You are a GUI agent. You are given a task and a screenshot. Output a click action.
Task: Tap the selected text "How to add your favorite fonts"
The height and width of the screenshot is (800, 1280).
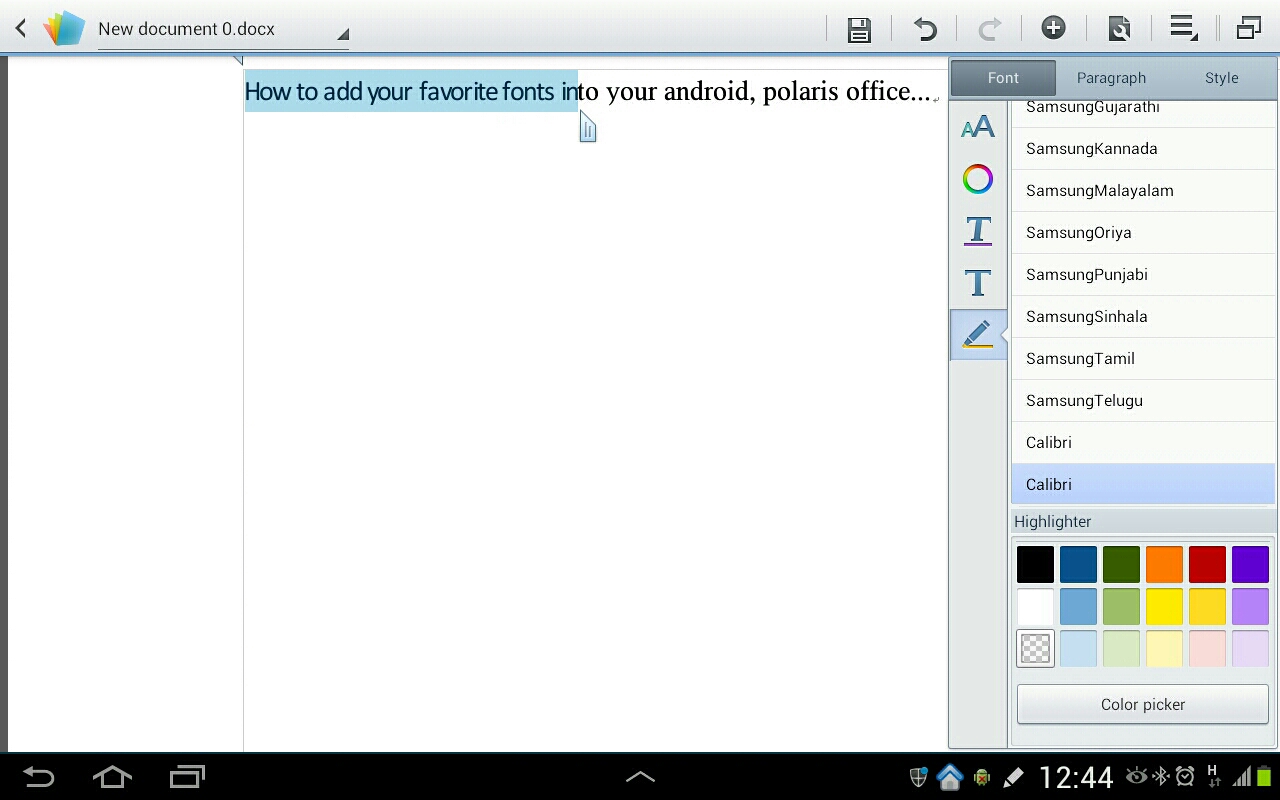coord(399,91)
